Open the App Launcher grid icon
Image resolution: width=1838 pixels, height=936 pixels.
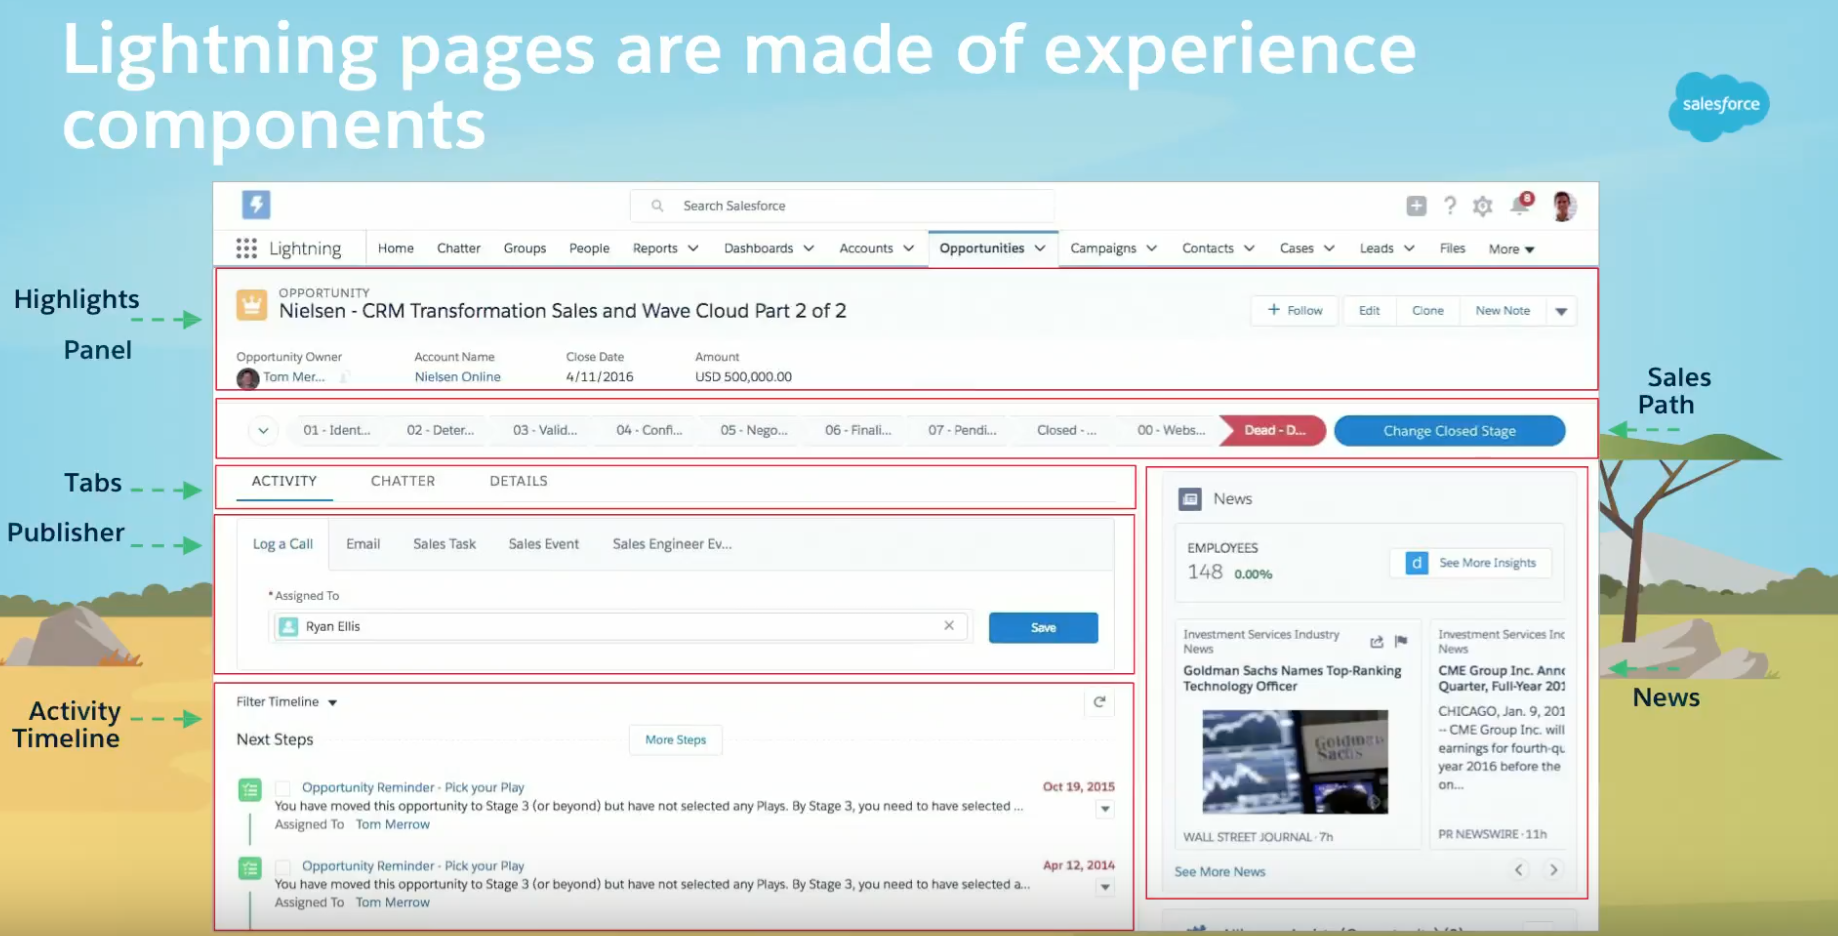click(x=246, y=248)
